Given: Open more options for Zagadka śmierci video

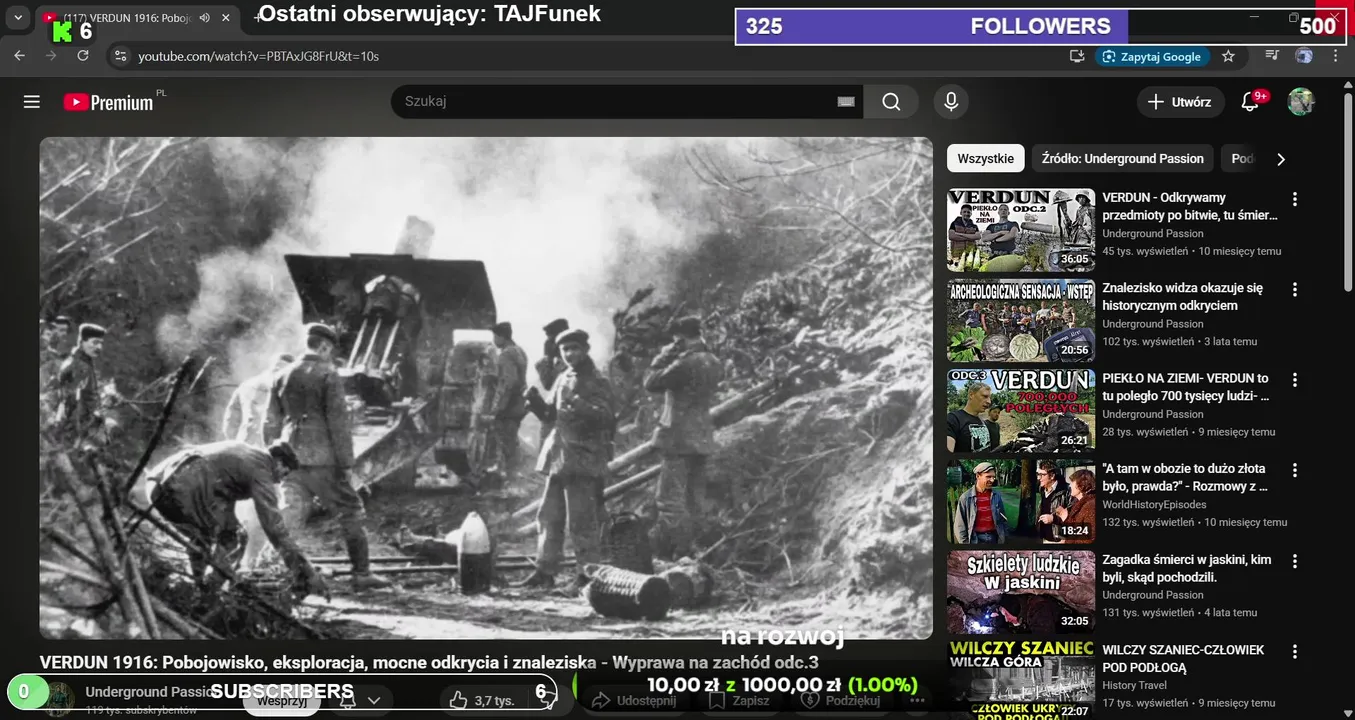Looking at the screenshot, I should 1295,561.
